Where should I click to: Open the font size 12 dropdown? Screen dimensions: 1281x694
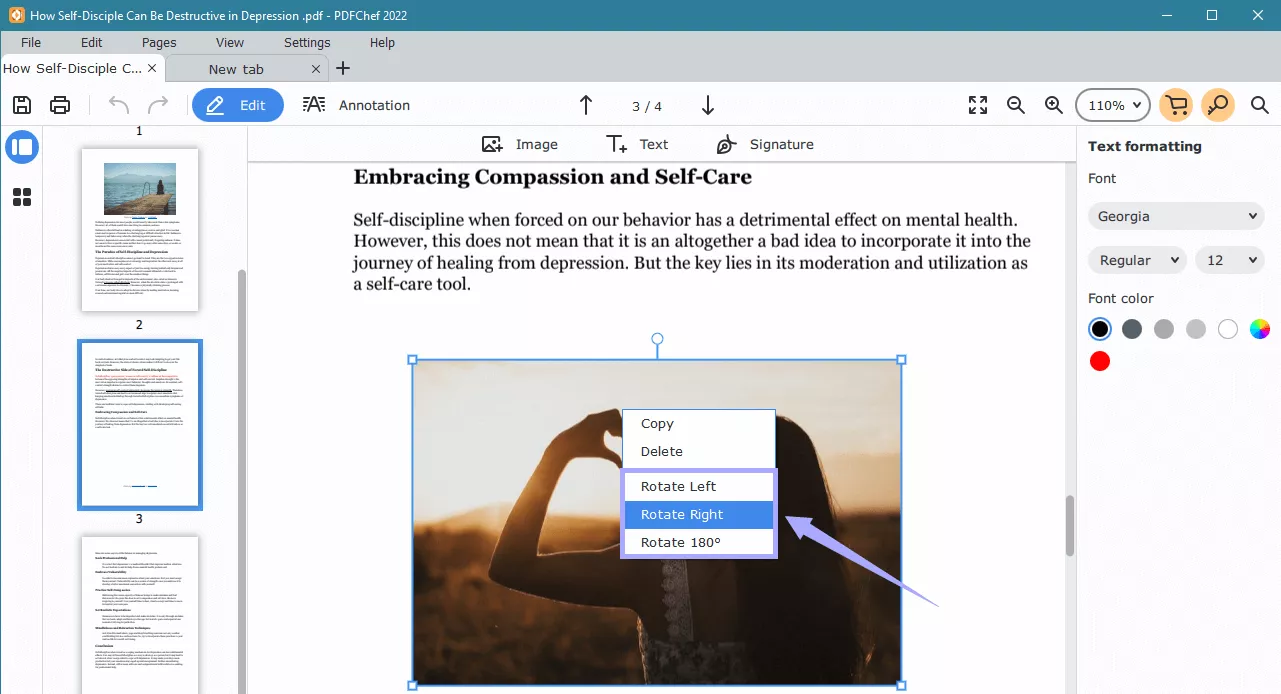pyautogui.click(x=1229, y=260)
